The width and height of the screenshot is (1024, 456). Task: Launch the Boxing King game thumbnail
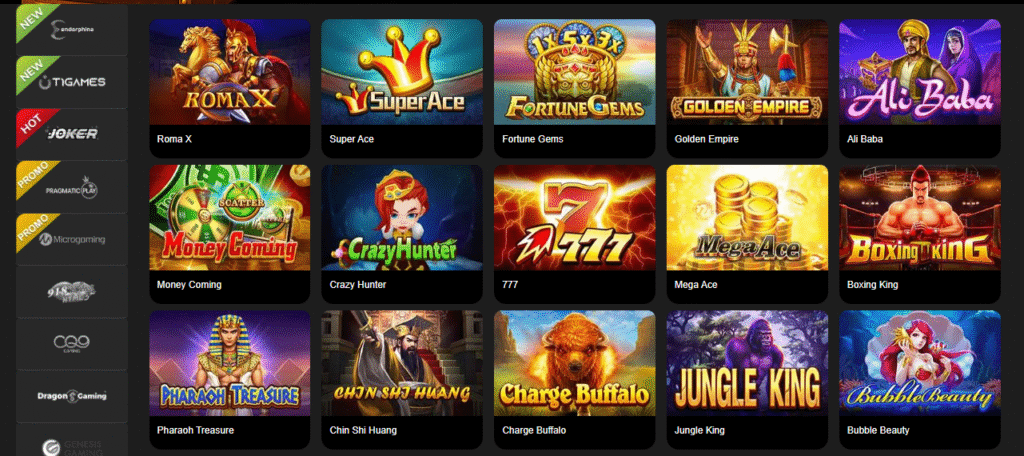click(920, 218)
